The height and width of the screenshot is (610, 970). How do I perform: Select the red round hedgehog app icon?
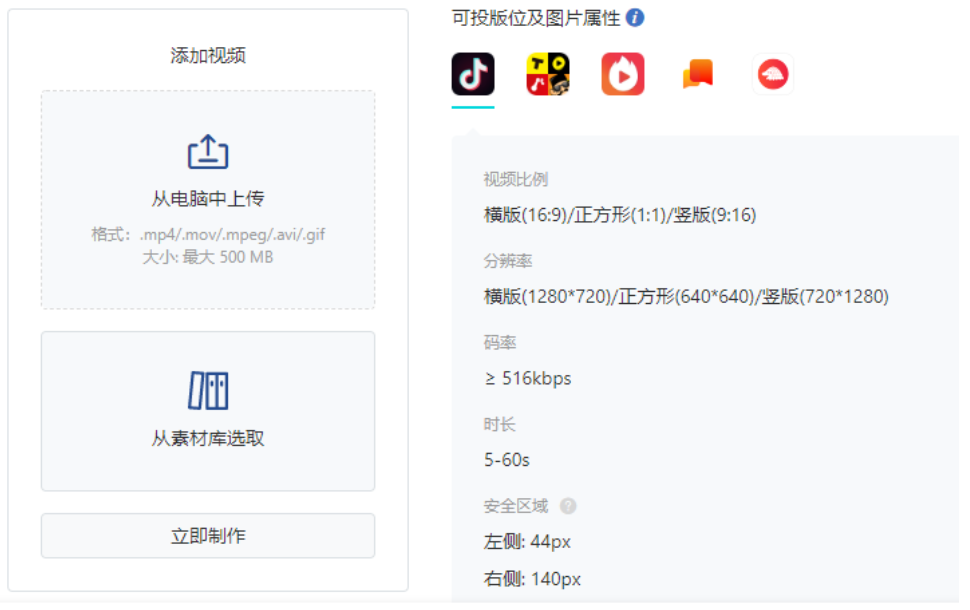773,74
